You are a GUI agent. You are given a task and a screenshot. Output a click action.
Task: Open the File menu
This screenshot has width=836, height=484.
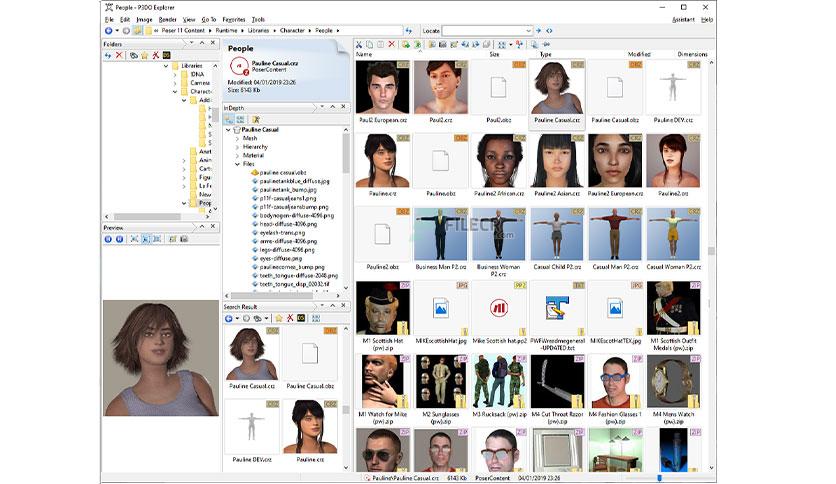pyautogui.click(x=109, y=20)
